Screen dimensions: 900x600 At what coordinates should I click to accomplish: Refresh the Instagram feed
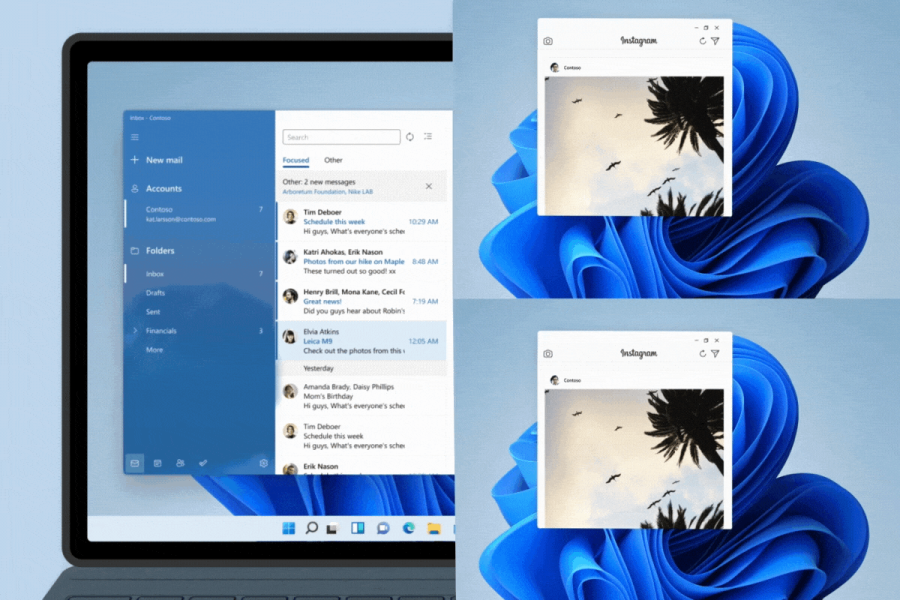[703, 40]
